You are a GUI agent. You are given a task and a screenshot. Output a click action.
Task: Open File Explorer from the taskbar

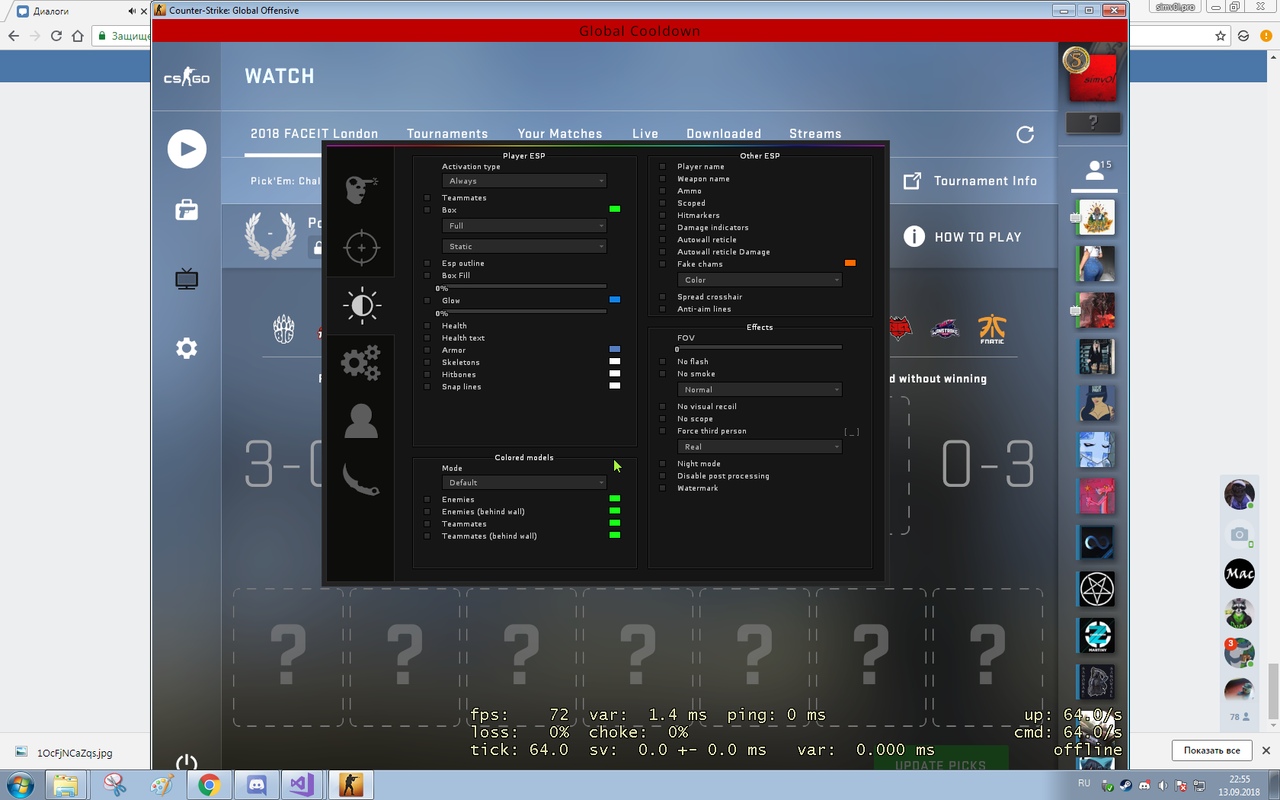pyautogui.click(x=66, y=784)
